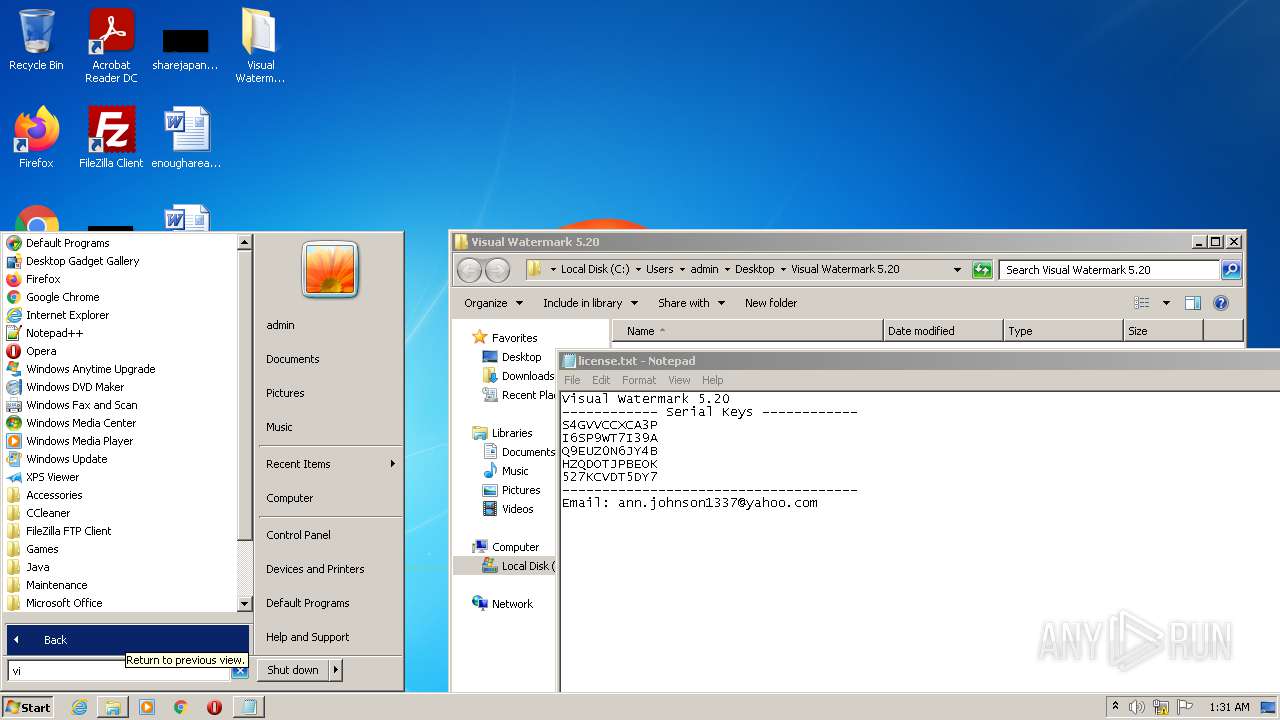This screenshot has width=1280, height=720.
Task: Open Recent Items submenu in Start menu
Action: point(330,464)
